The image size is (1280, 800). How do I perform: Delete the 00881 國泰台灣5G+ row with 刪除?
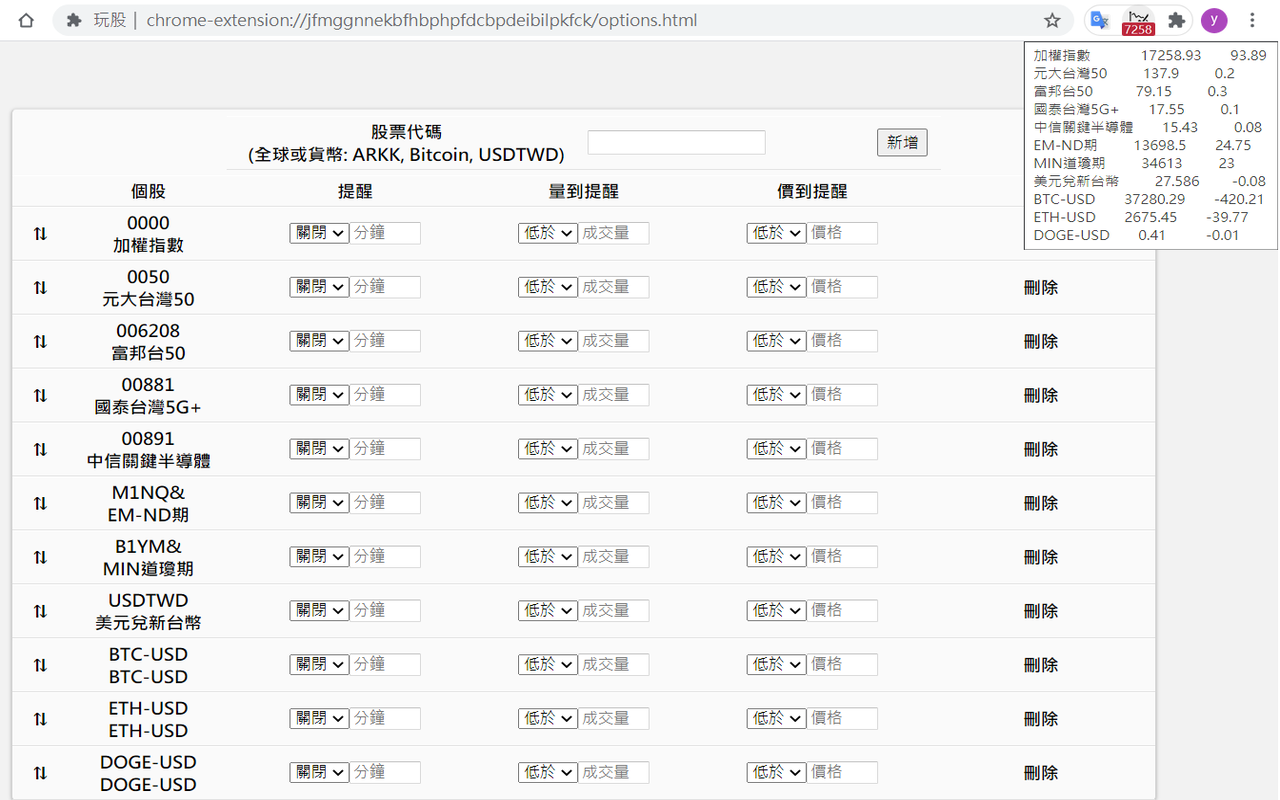[x=1041, y=396]
